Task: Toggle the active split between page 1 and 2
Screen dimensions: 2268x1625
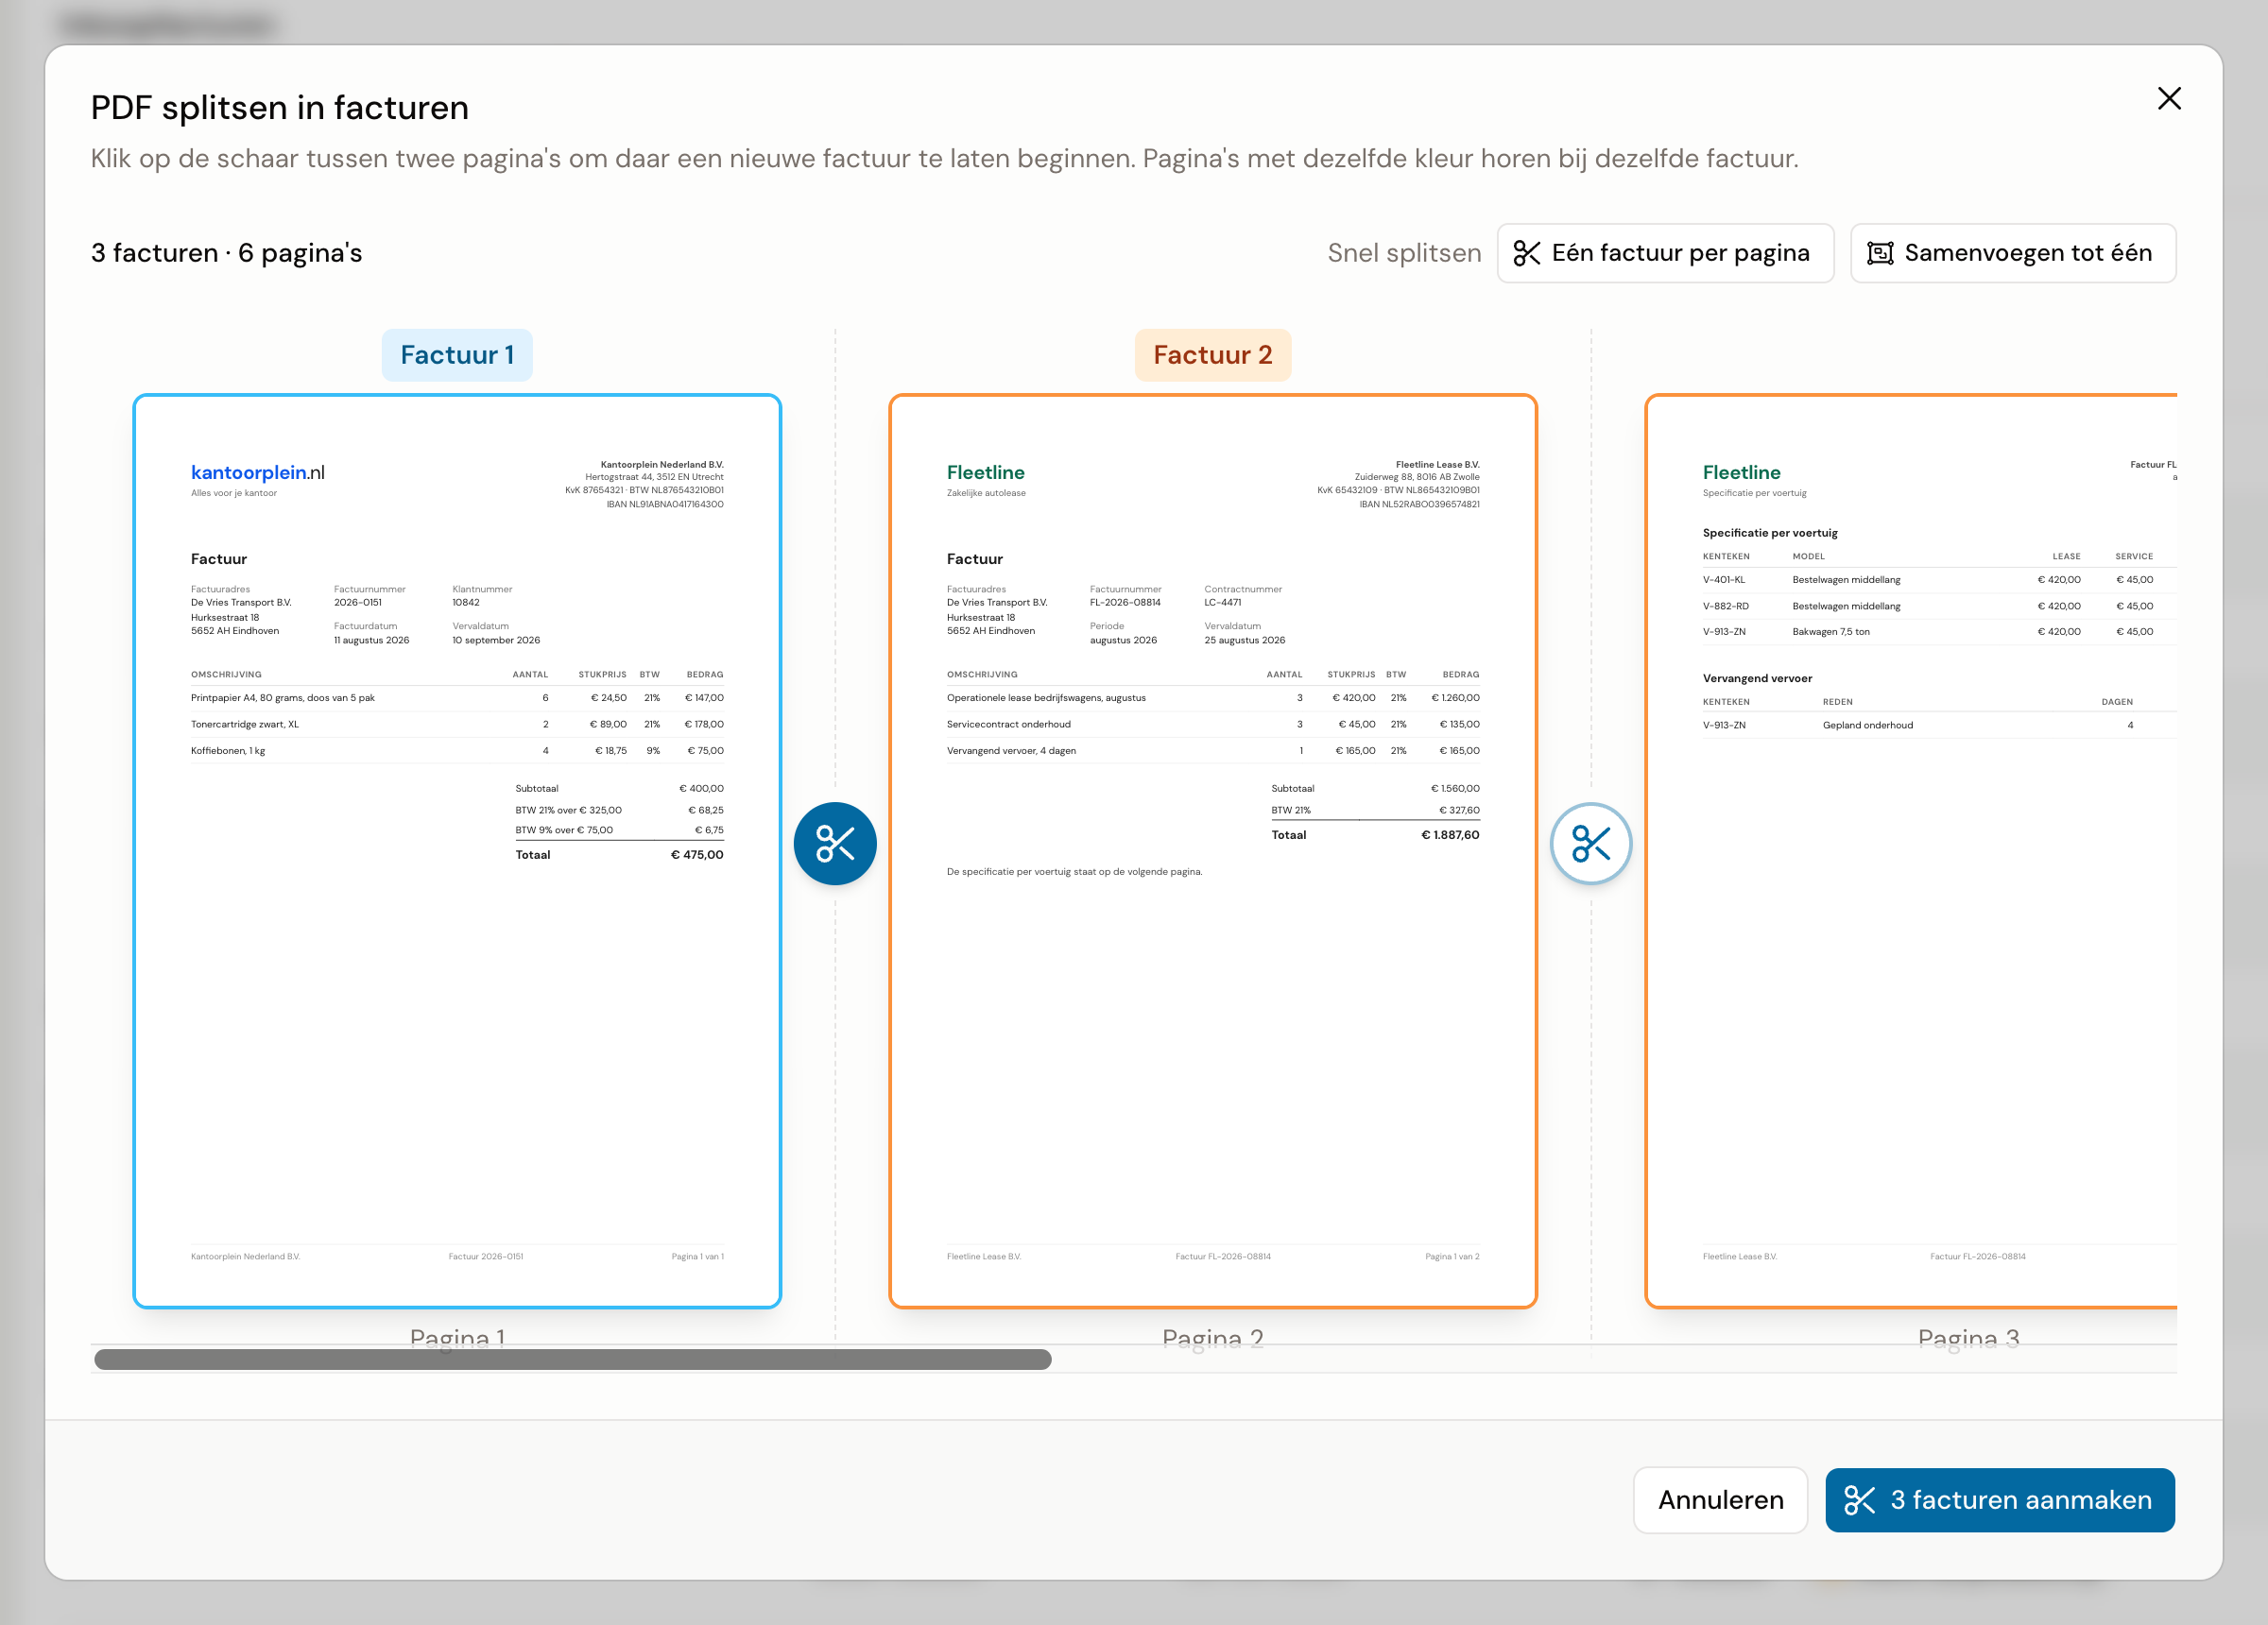Action: (x=835, y=843)
